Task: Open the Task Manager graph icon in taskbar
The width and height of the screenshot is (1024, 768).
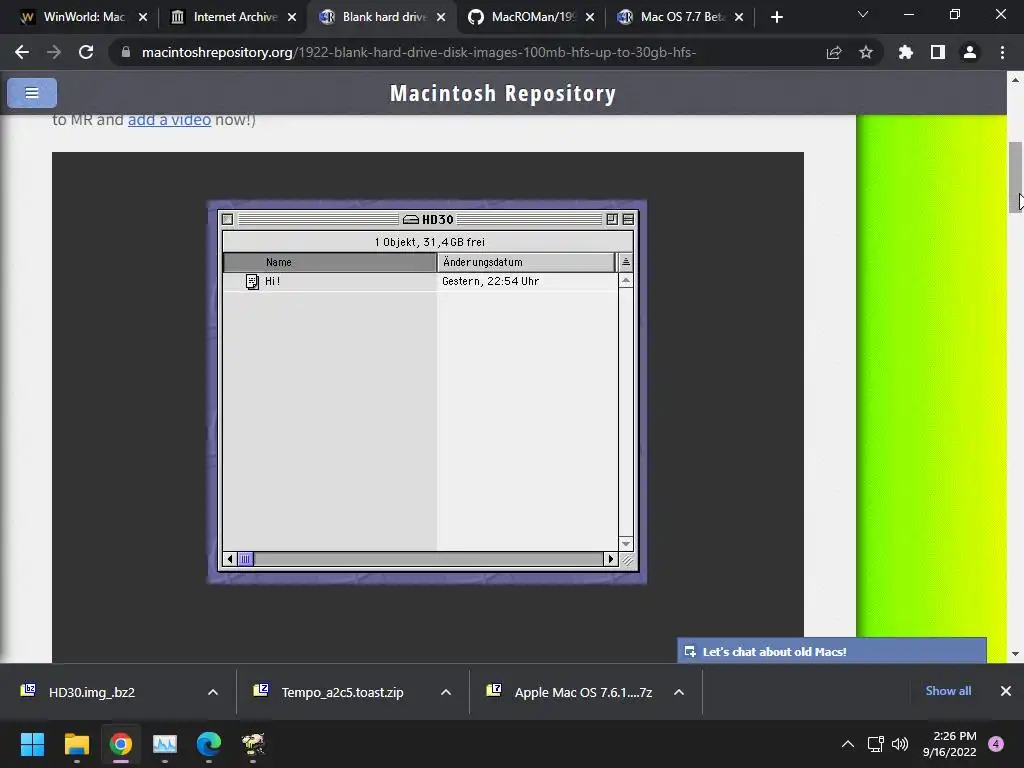Action: pyautogui.click(x=165, y=744)
